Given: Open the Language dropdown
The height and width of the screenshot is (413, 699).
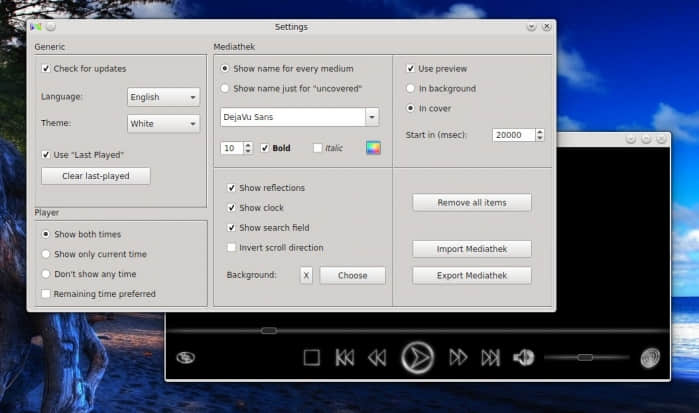Looking at the screenshot, I should (x=164, y=97).
